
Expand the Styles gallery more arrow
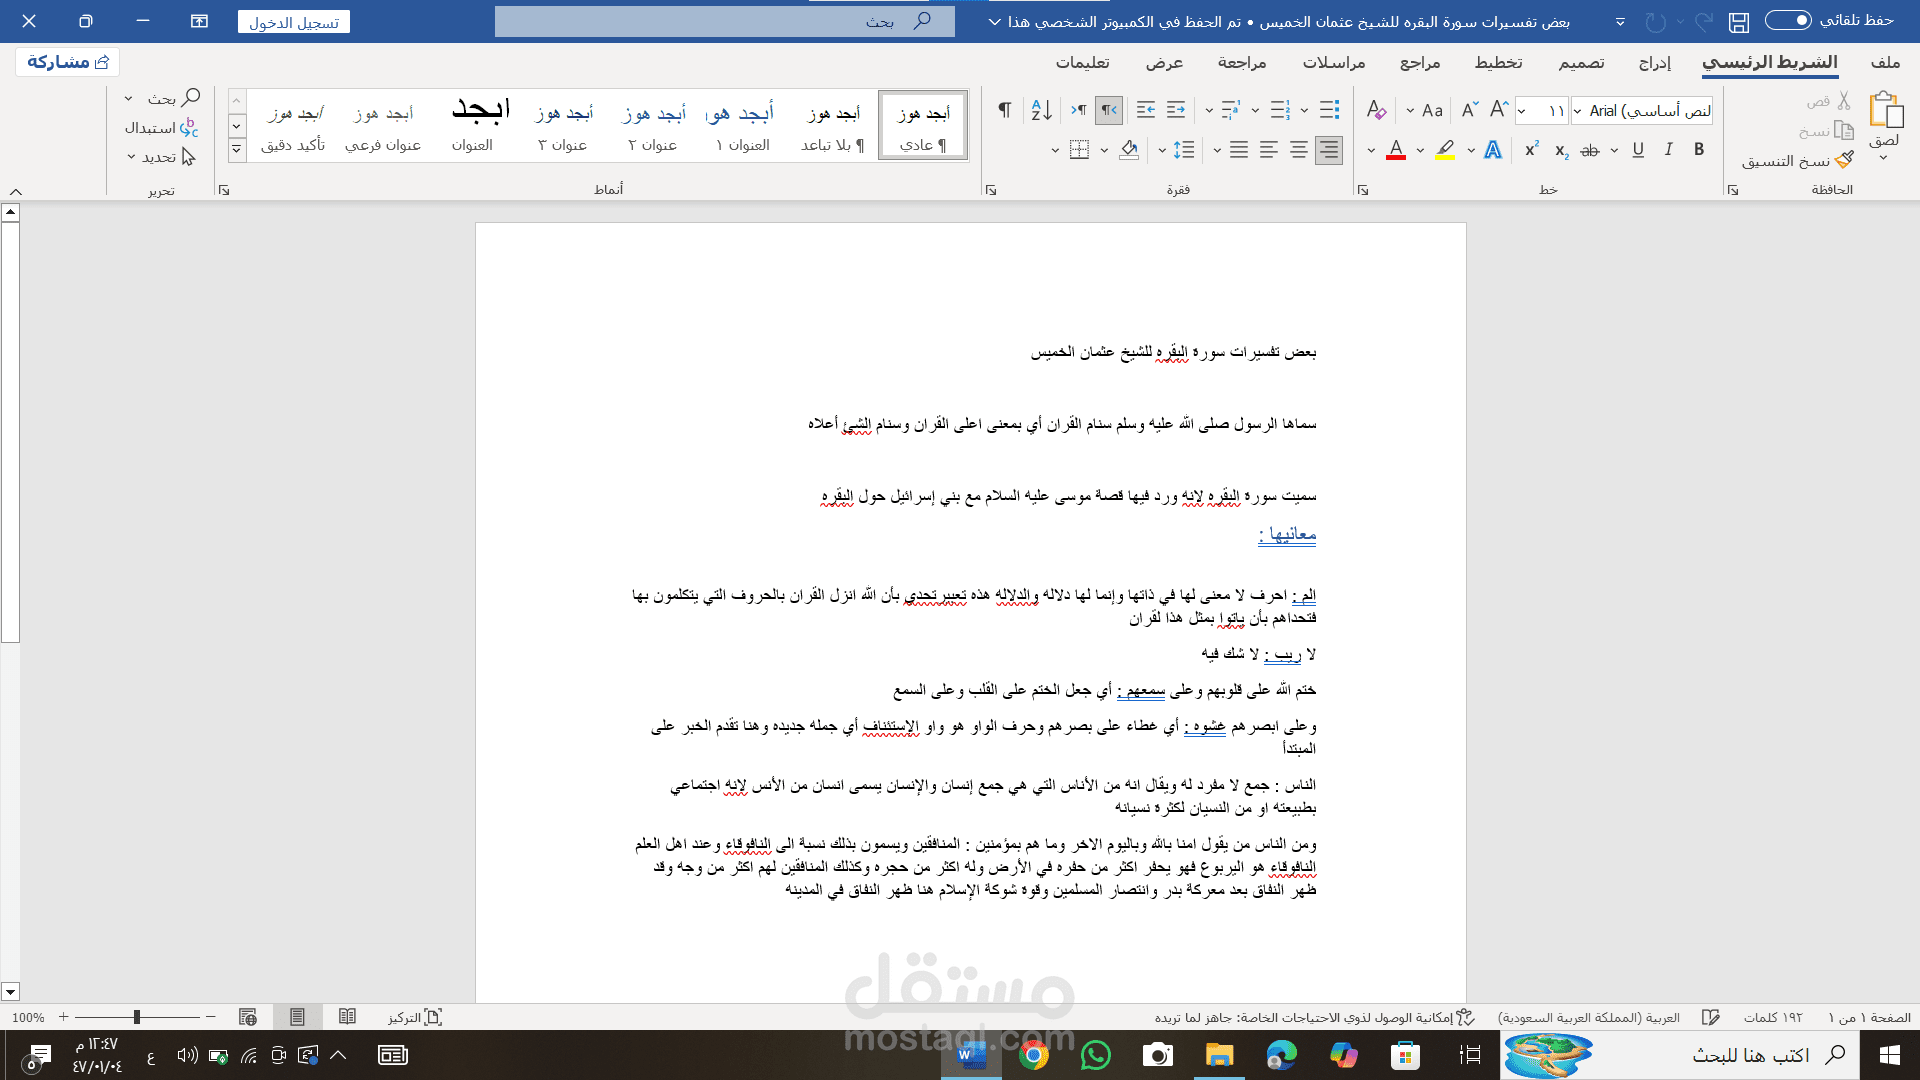(x=237, y=150)
